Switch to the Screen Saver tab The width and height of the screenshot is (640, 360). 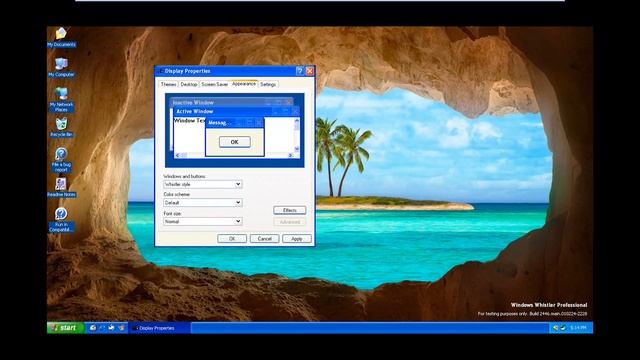click(x=214, y=84)
